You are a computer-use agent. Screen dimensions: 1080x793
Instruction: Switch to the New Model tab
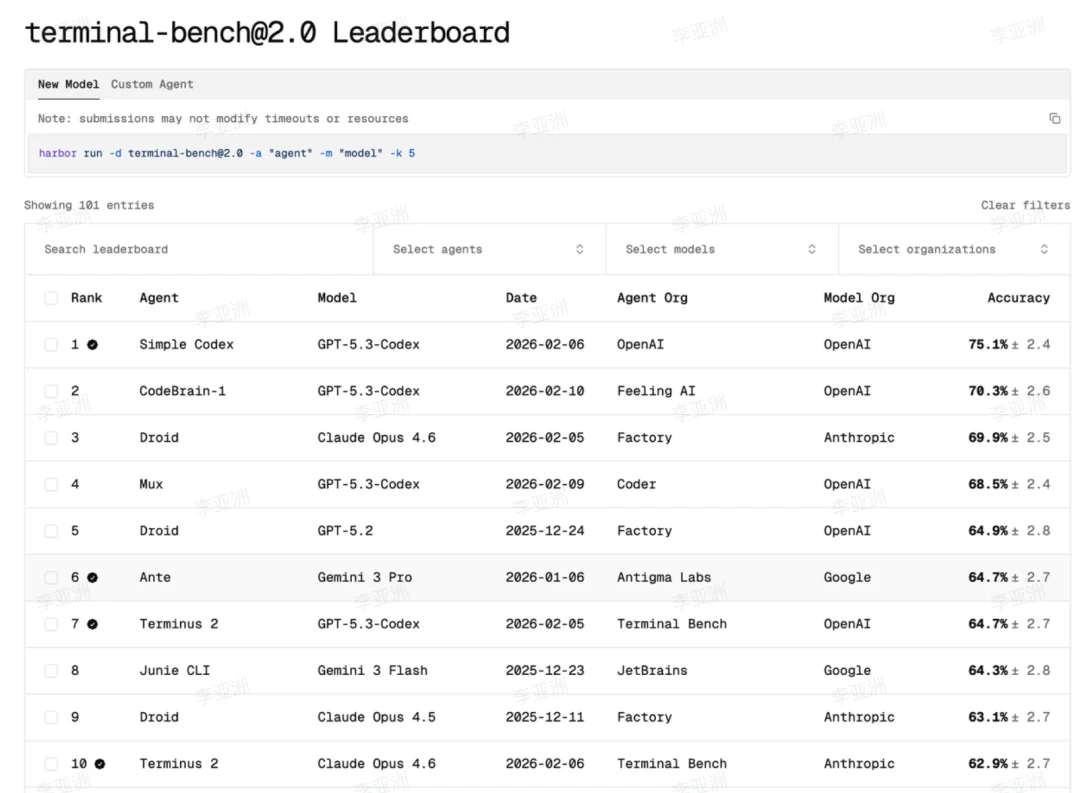click(68, 84)
